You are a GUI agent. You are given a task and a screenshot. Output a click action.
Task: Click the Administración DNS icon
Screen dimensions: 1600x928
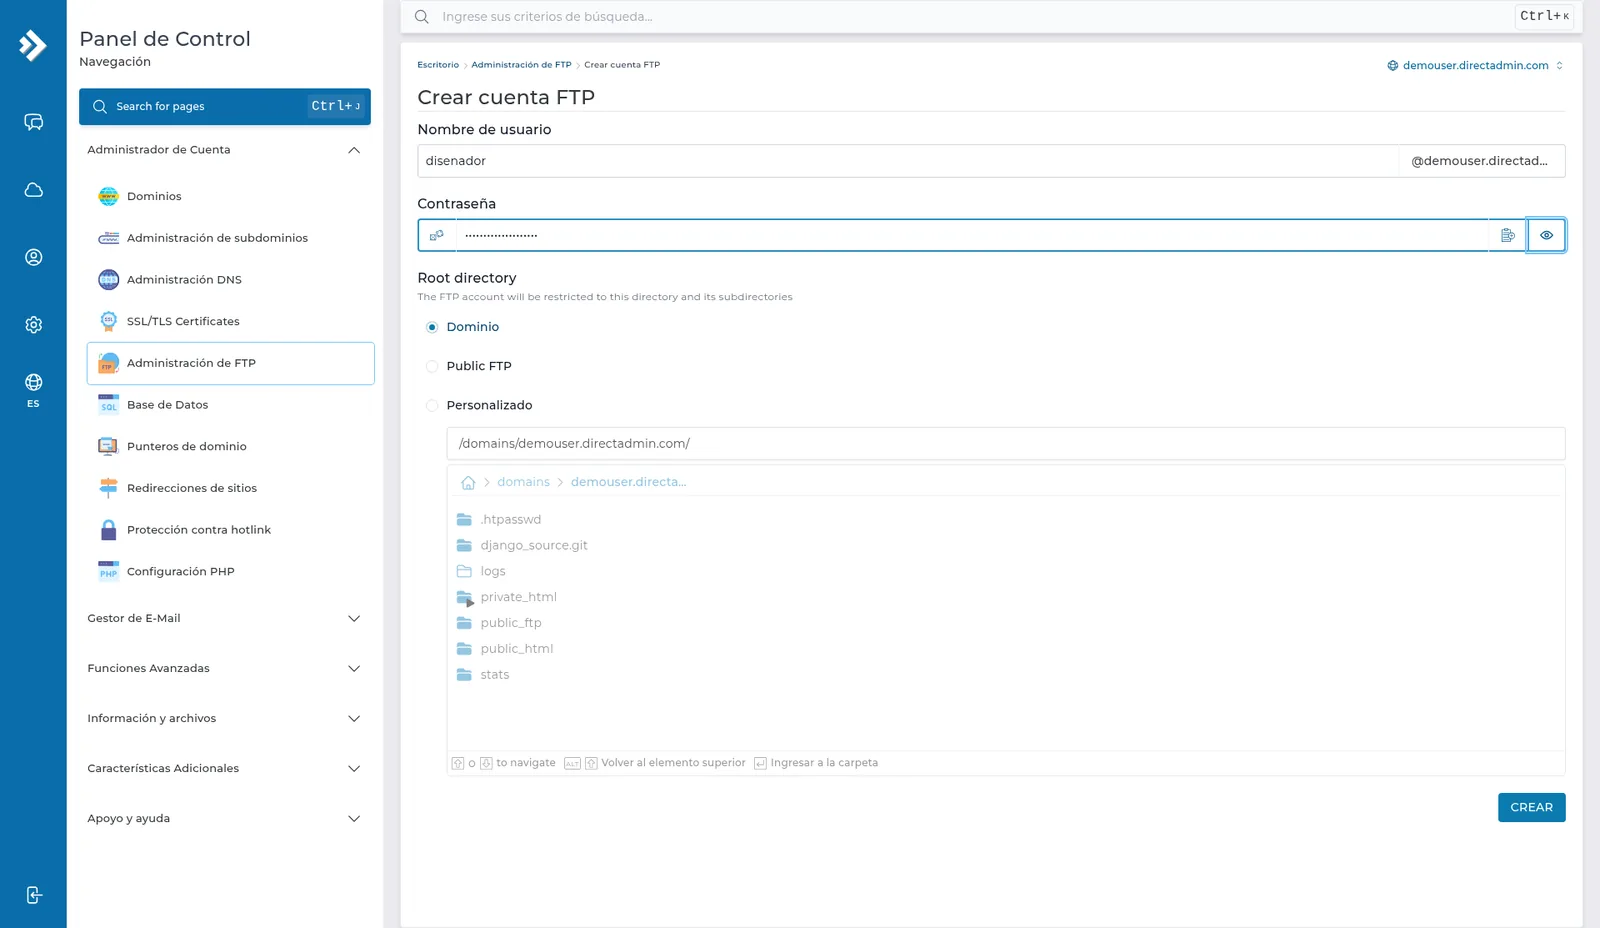coord(108,280)
